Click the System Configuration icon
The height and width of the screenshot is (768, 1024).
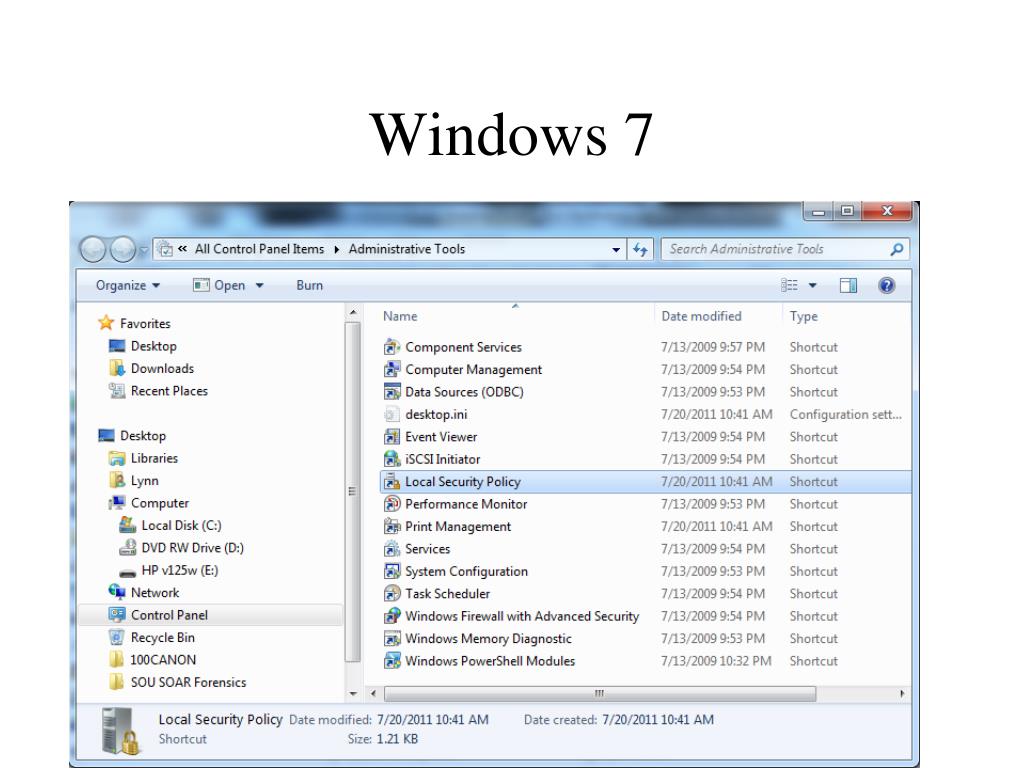click(x=392, y=571)
